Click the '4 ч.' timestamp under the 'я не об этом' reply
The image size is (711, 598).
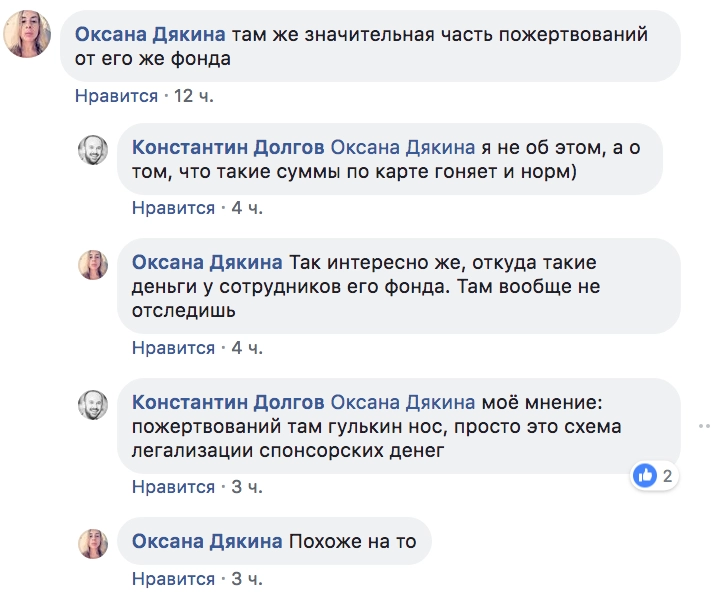tap(247, 208)
